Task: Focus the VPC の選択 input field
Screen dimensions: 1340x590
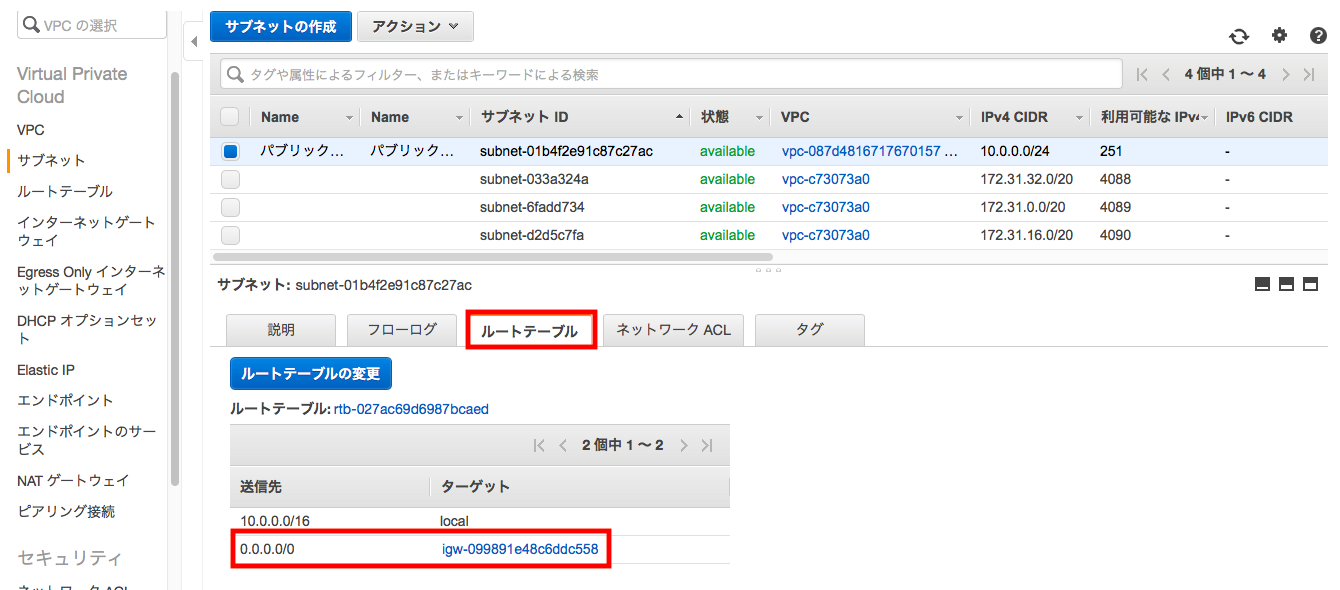Action: [92, 24]
